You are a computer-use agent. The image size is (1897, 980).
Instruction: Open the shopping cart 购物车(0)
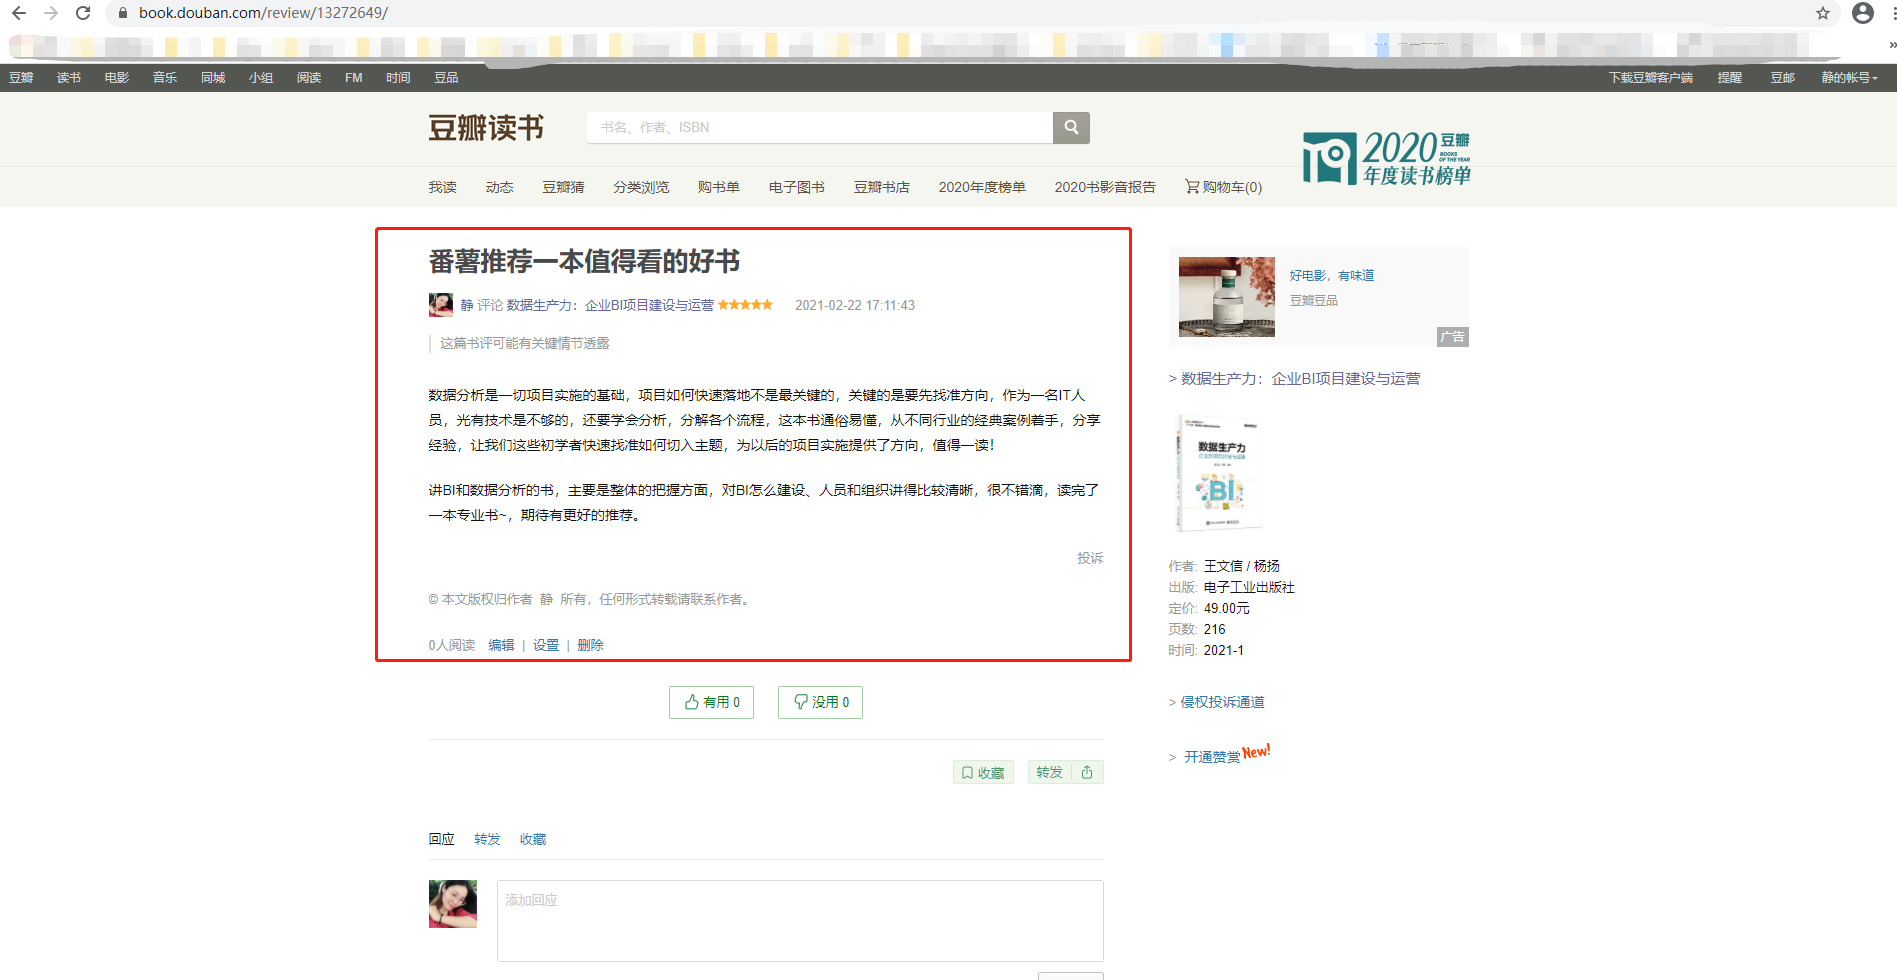[1223, 187]
